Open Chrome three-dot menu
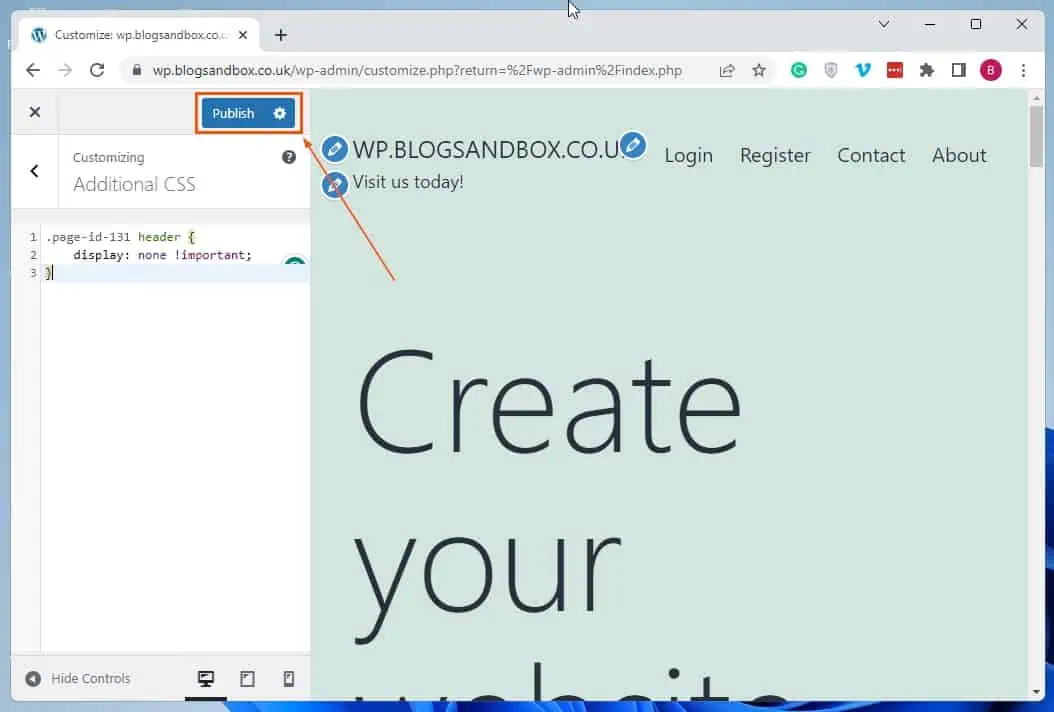 tap(1023, 70)
